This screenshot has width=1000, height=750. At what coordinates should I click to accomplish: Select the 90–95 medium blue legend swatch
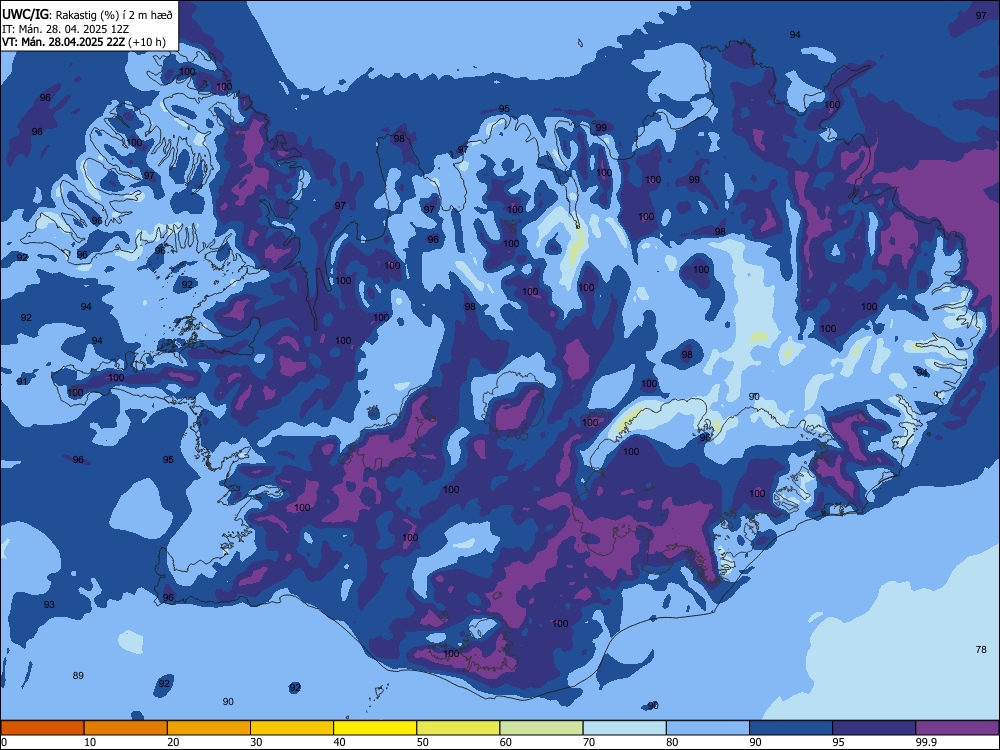[x=791, y=728]
